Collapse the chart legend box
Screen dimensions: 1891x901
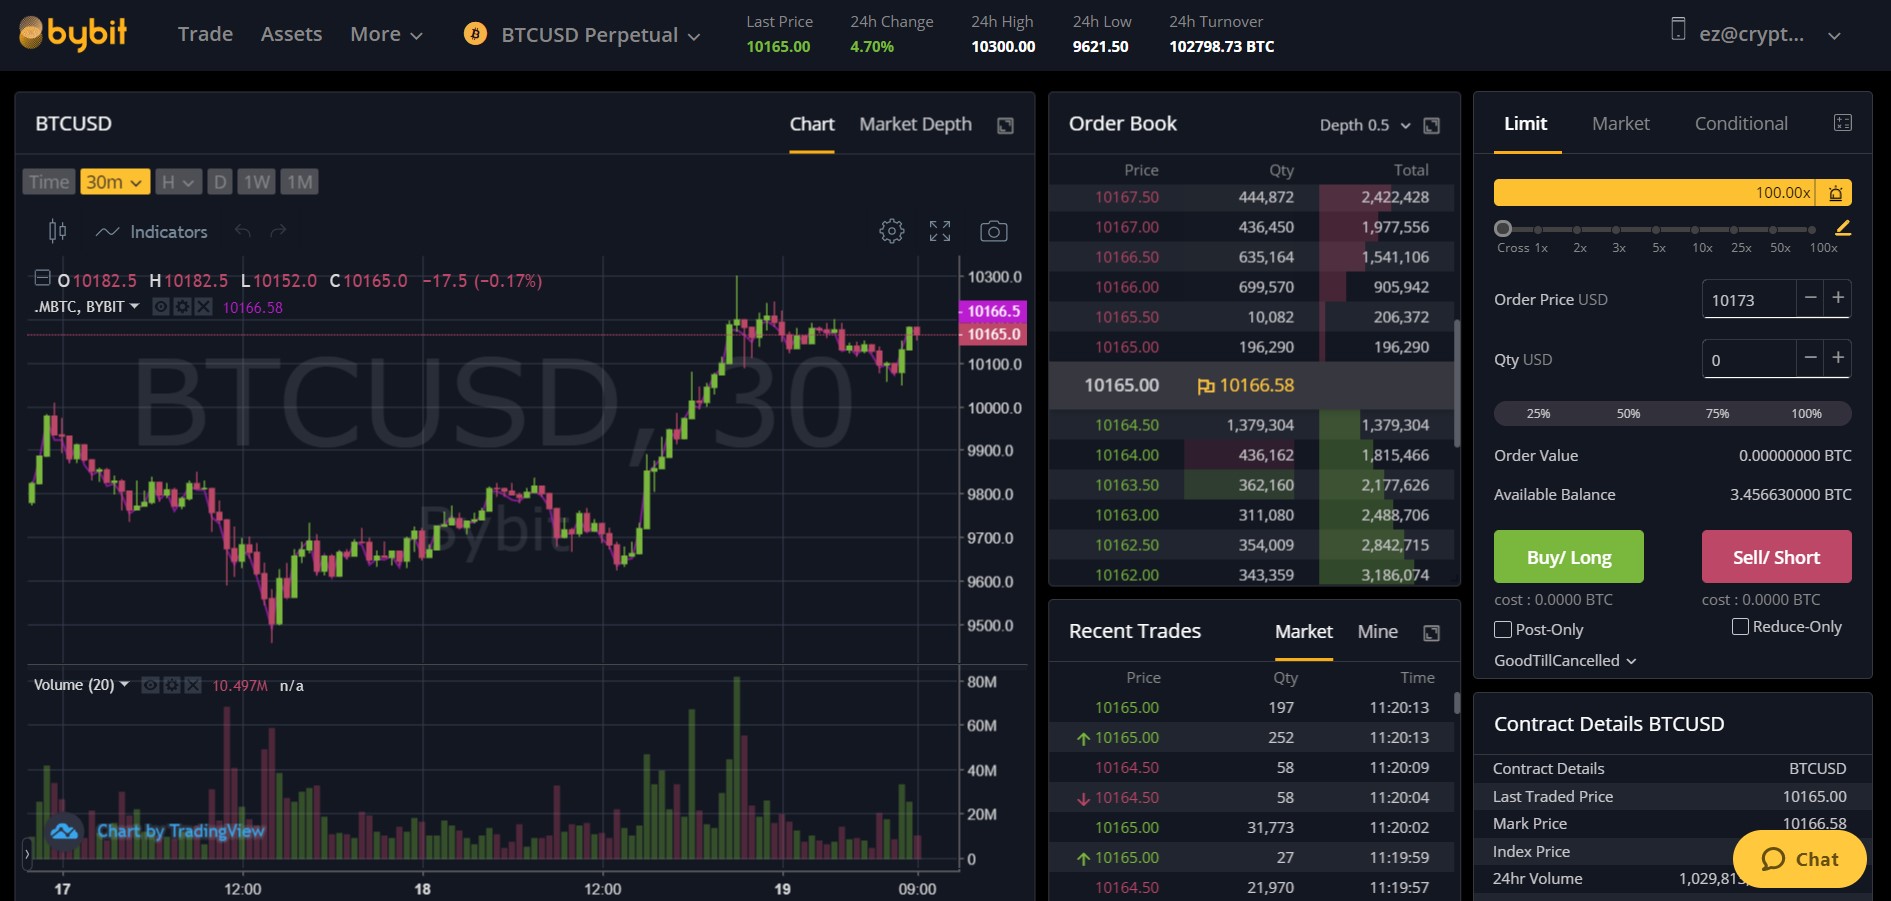tap(42, 278)
